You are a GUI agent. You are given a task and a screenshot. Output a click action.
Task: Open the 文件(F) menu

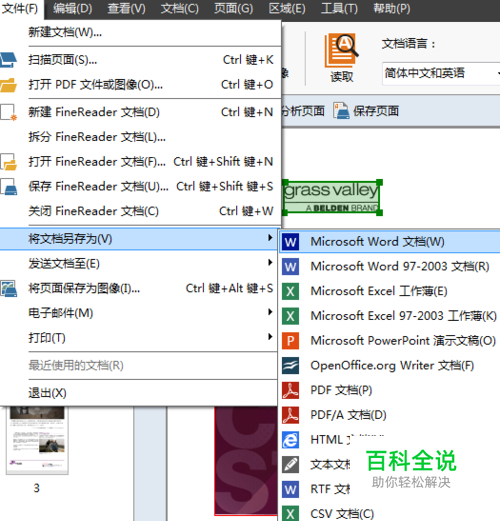[x=20, y=9]
